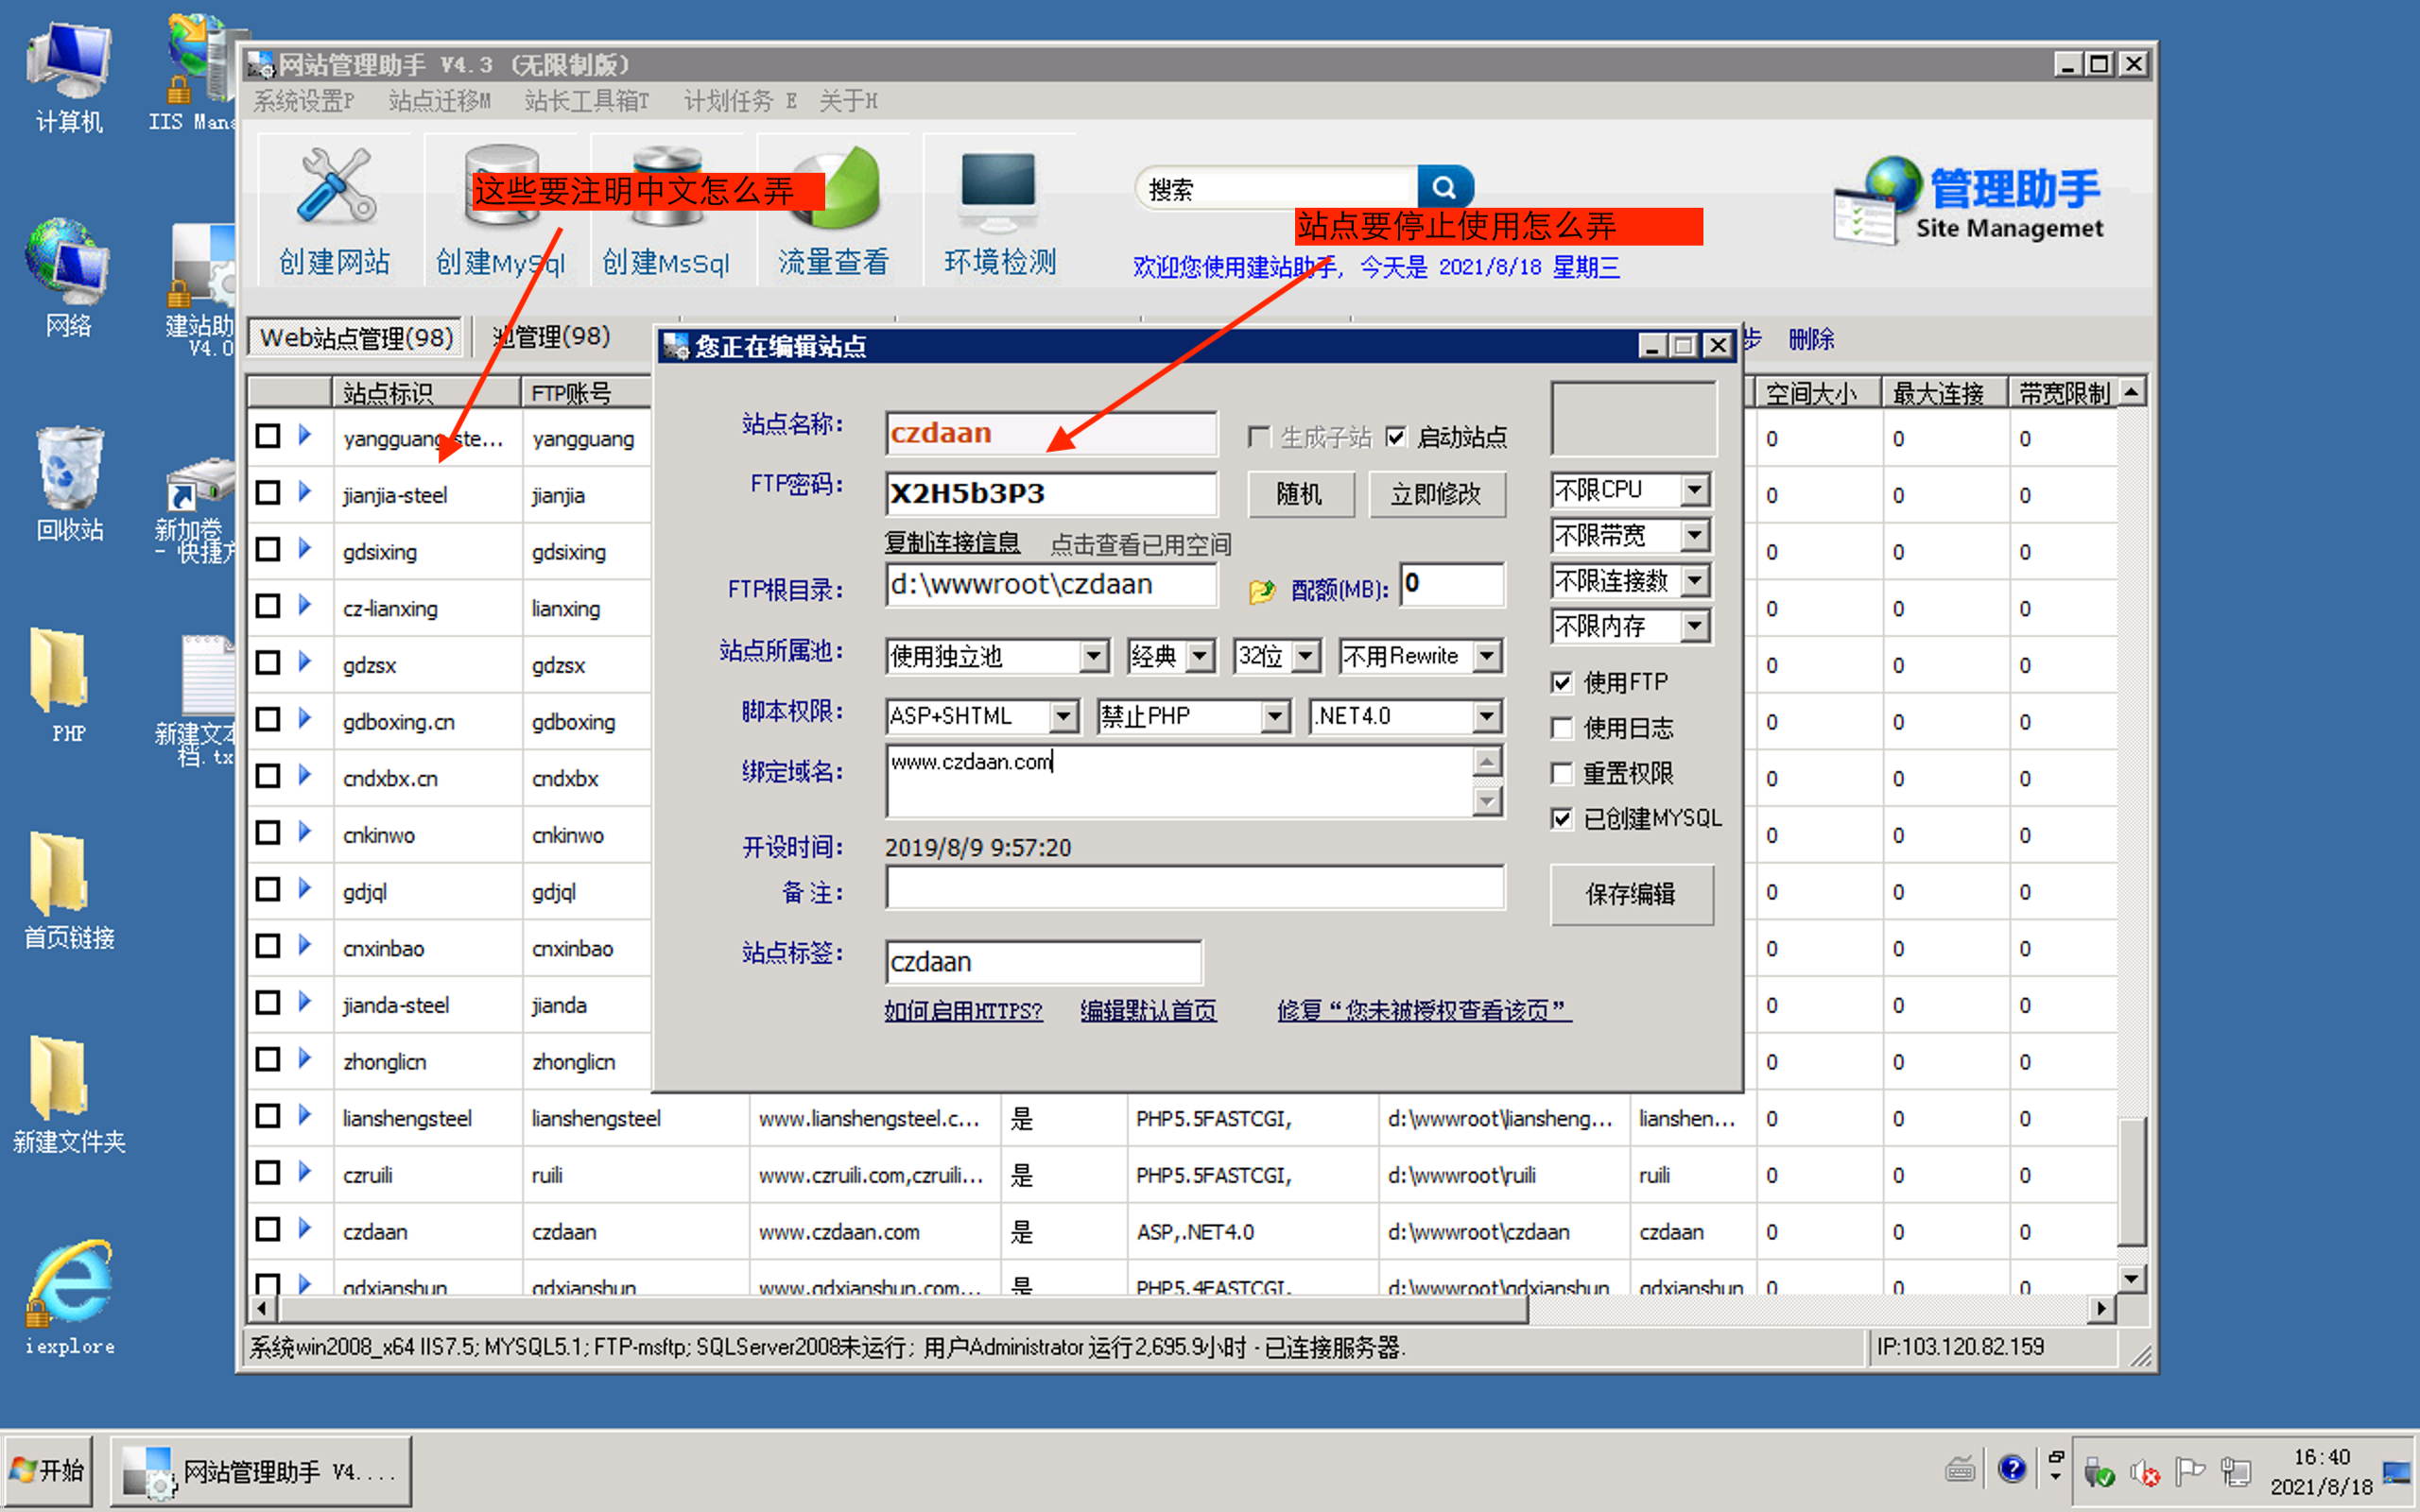Click the 随机 password button

[1300, 494]
